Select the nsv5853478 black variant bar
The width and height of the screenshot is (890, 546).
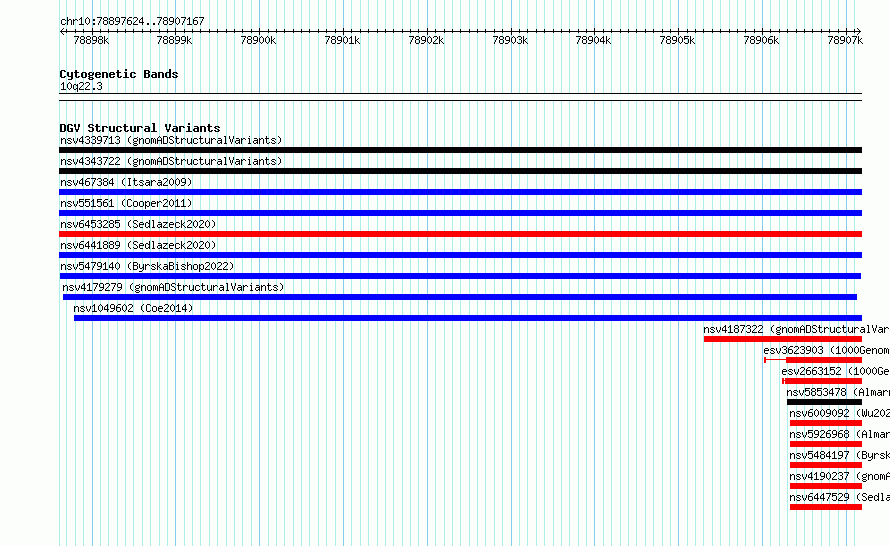[824, 402]
